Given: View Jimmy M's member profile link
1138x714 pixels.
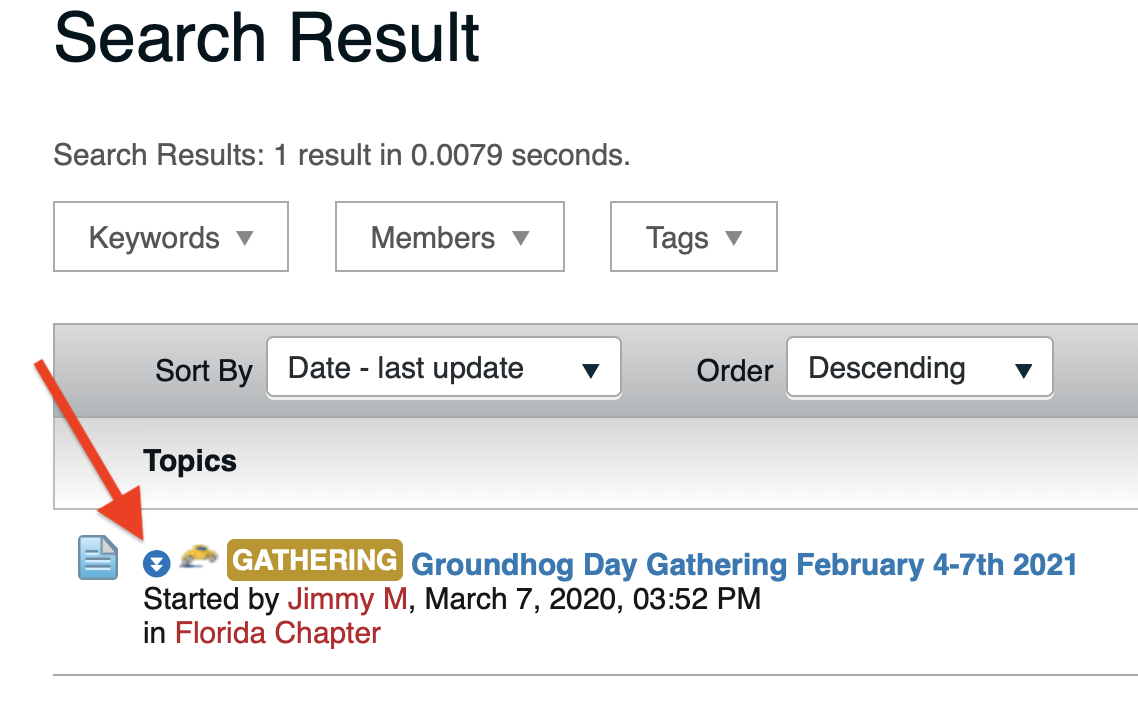Looking at the screenshot, I should pyautogui.click(x=348, y=599).
